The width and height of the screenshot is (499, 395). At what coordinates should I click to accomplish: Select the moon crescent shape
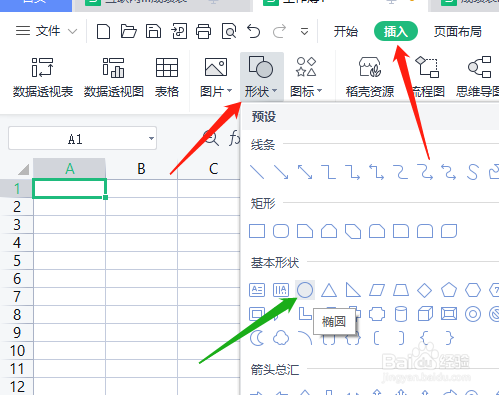coord(257,338)
